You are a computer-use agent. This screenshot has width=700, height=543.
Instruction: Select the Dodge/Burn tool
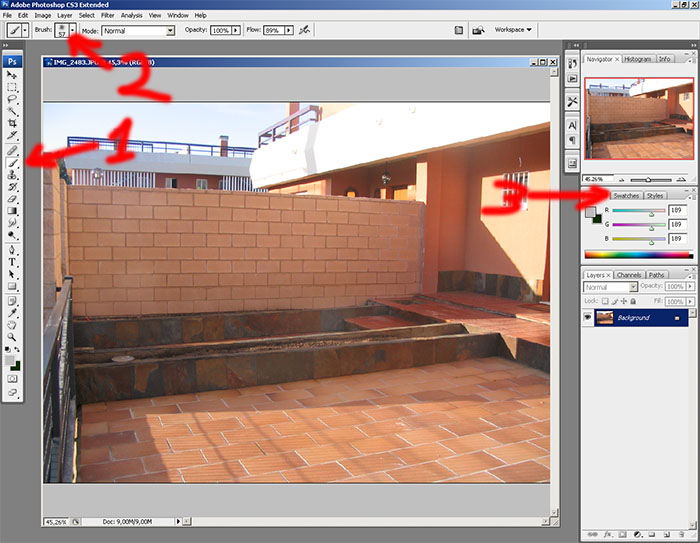[12, 234]
